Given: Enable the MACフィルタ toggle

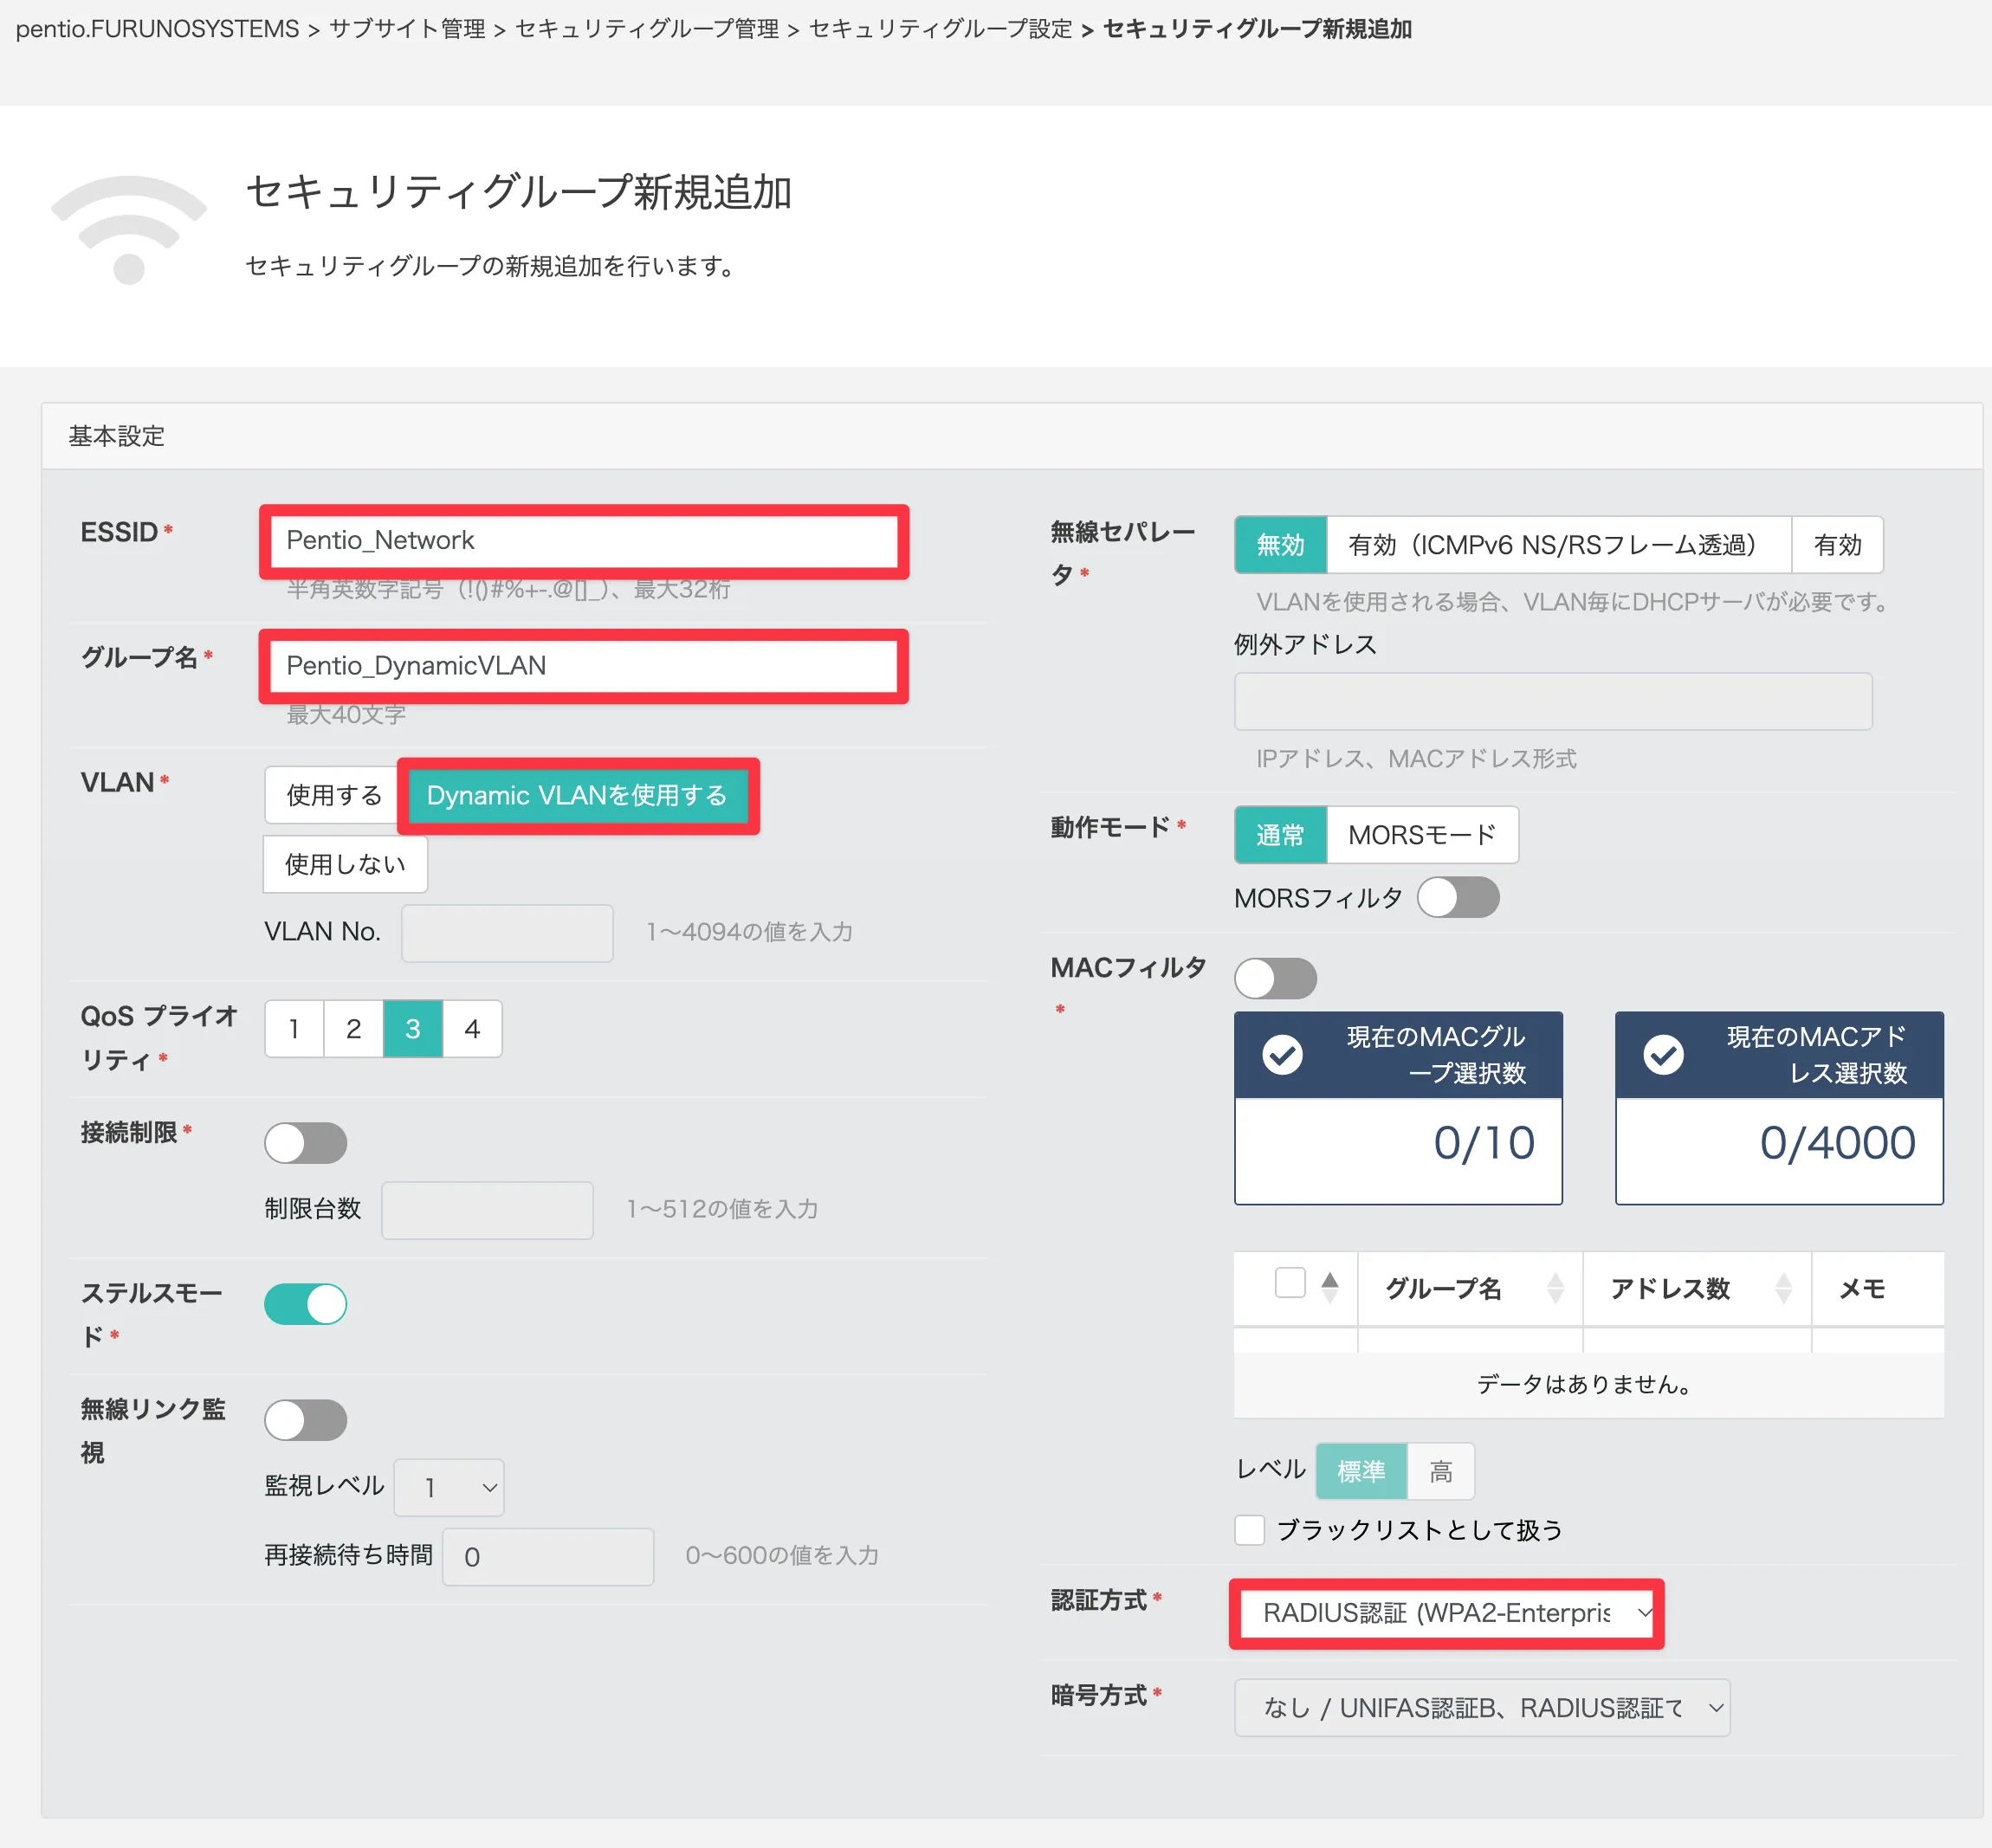Looking at the screenshot, I should 1274,979.
